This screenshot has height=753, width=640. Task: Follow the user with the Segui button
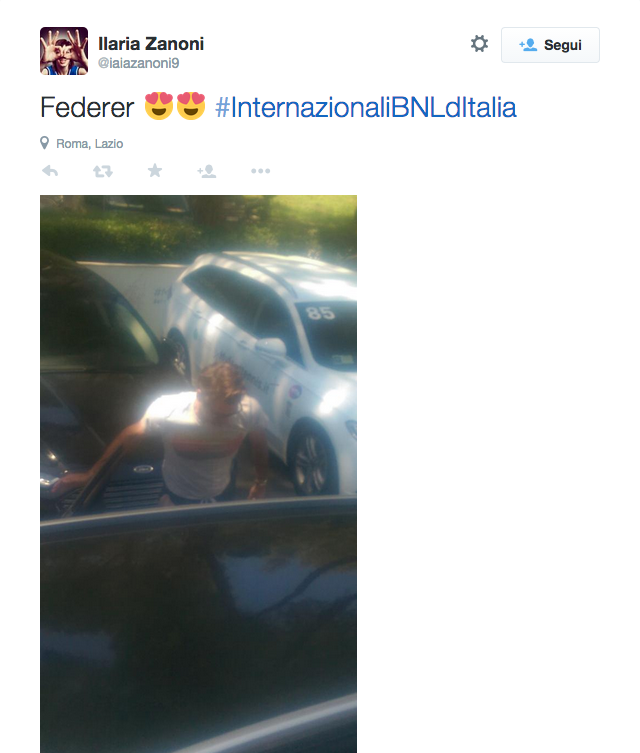(550, 45)
